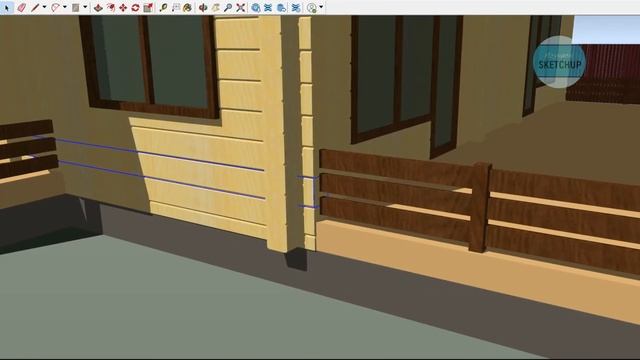This screenshot has width=640, height=360.
Task: Choose the Select arrow tool
Action: pyautogui.click(x=7, y=7)
